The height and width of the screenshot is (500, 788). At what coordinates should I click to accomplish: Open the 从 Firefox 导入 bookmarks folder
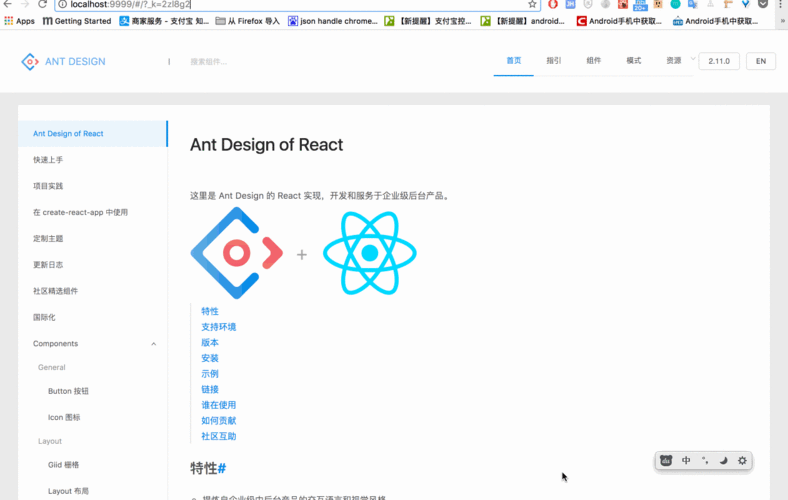pos(247,21)
